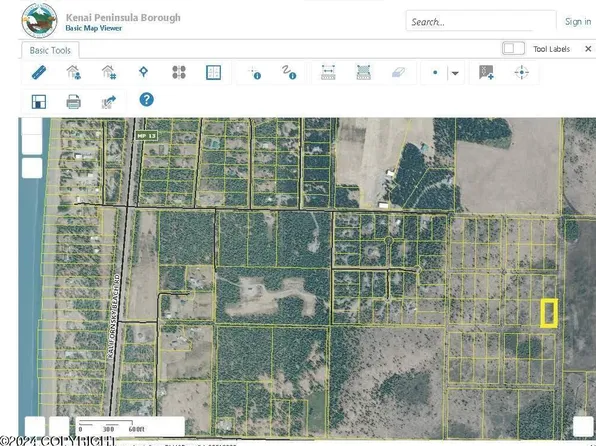
Task: Choose the measure area tool
Action: point(364,72)
